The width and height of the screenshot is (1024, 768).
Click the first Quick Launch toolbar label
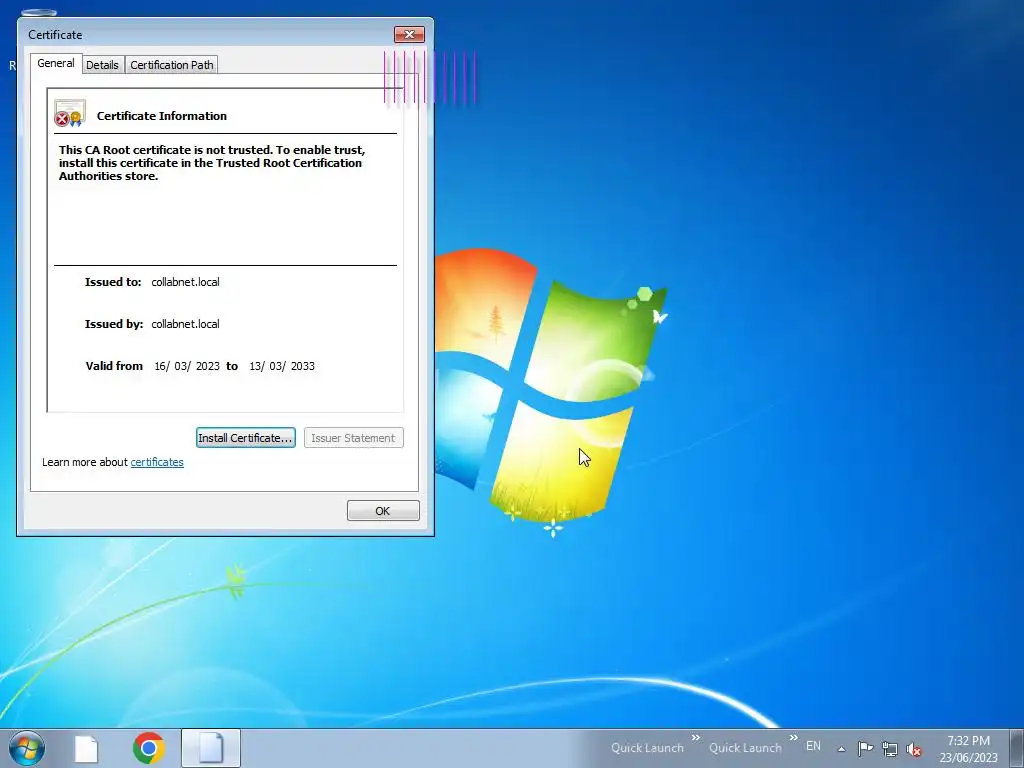click(x=647, y=748)
